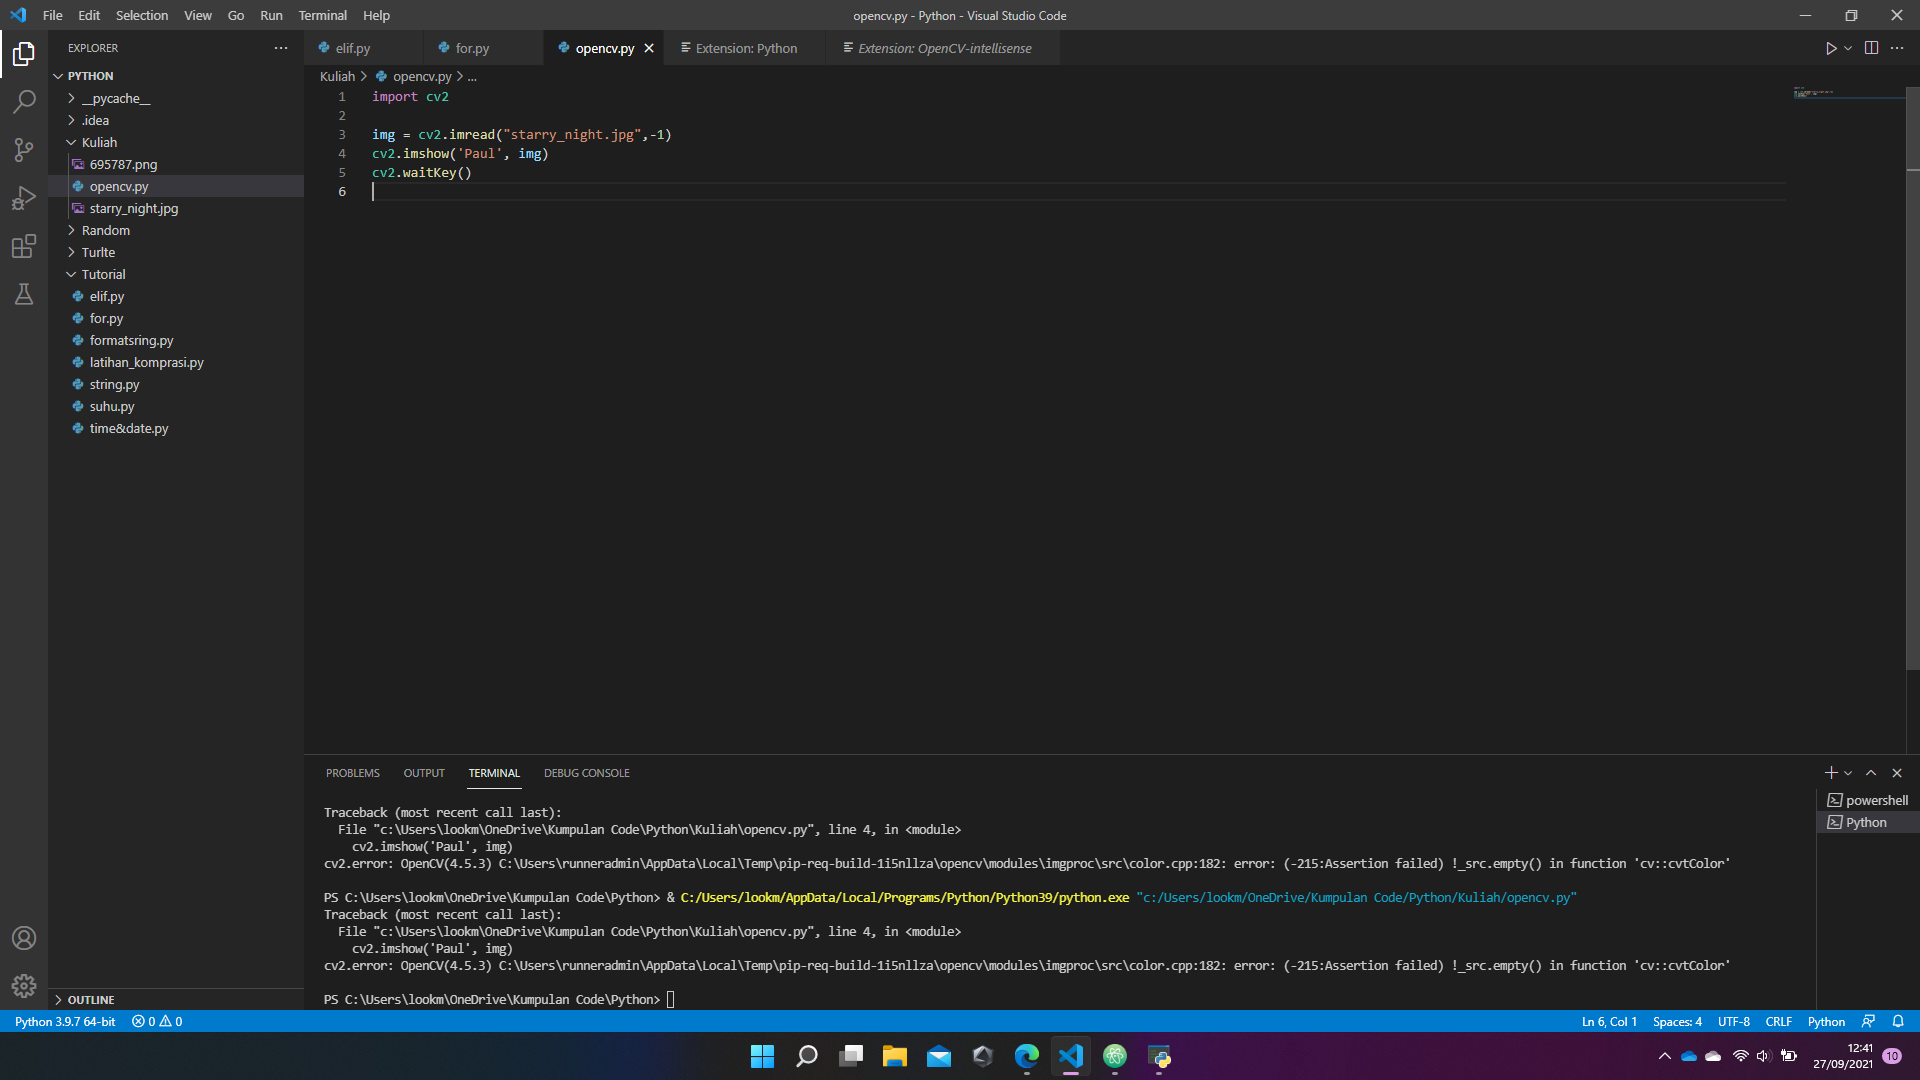The width and height of the screenshot is (1920, 1080).
Task: Open Run button dropdown arrow
Action: tap(1848, 48)
